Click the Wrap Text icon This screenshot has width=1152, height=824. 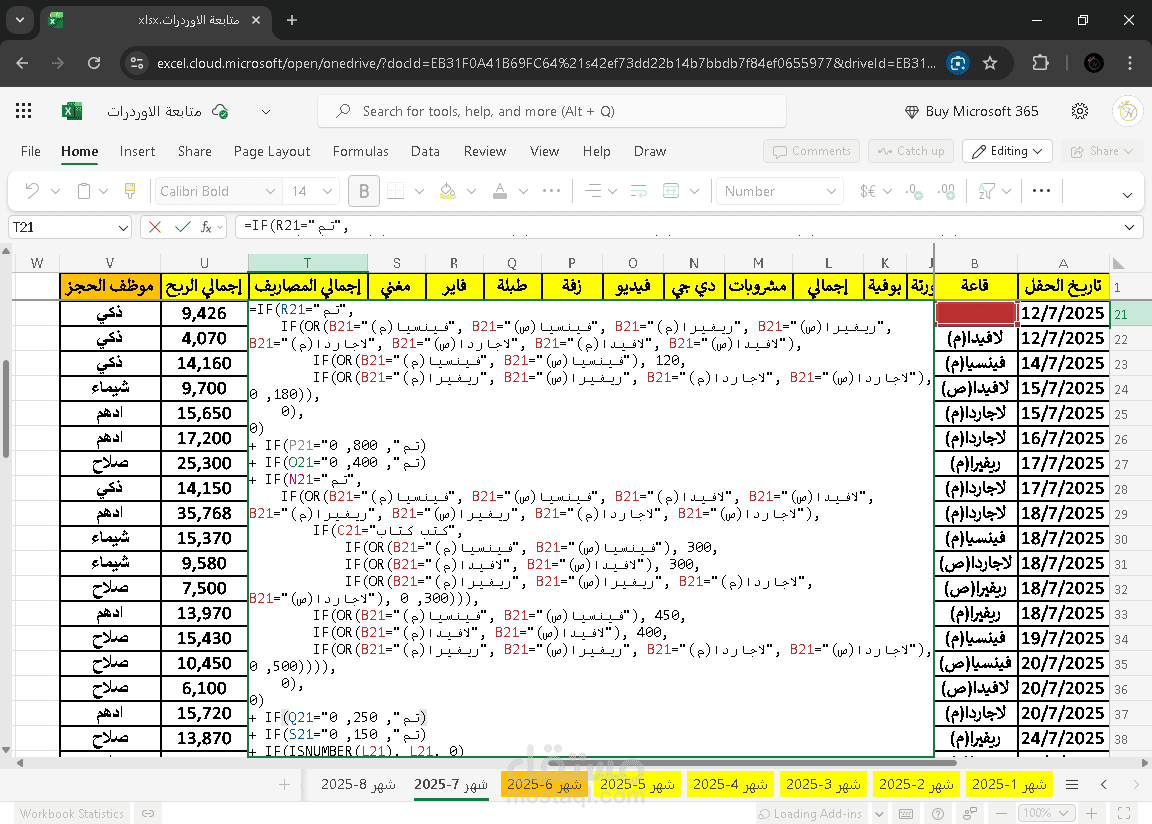[x=638, y=191]
